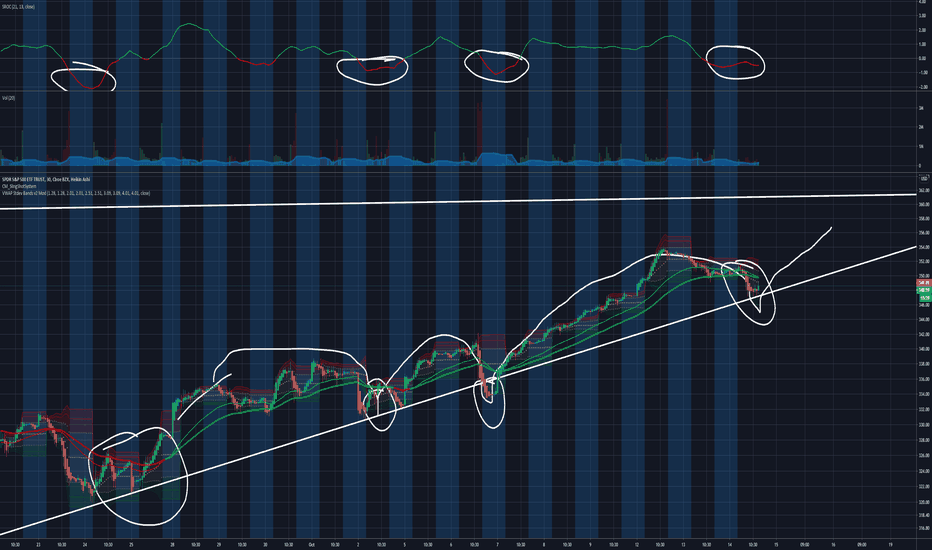Click the USD currency label on price axis
Viewport: 932px width, 550px height.
pyautogui.click(x=924, y=178)
